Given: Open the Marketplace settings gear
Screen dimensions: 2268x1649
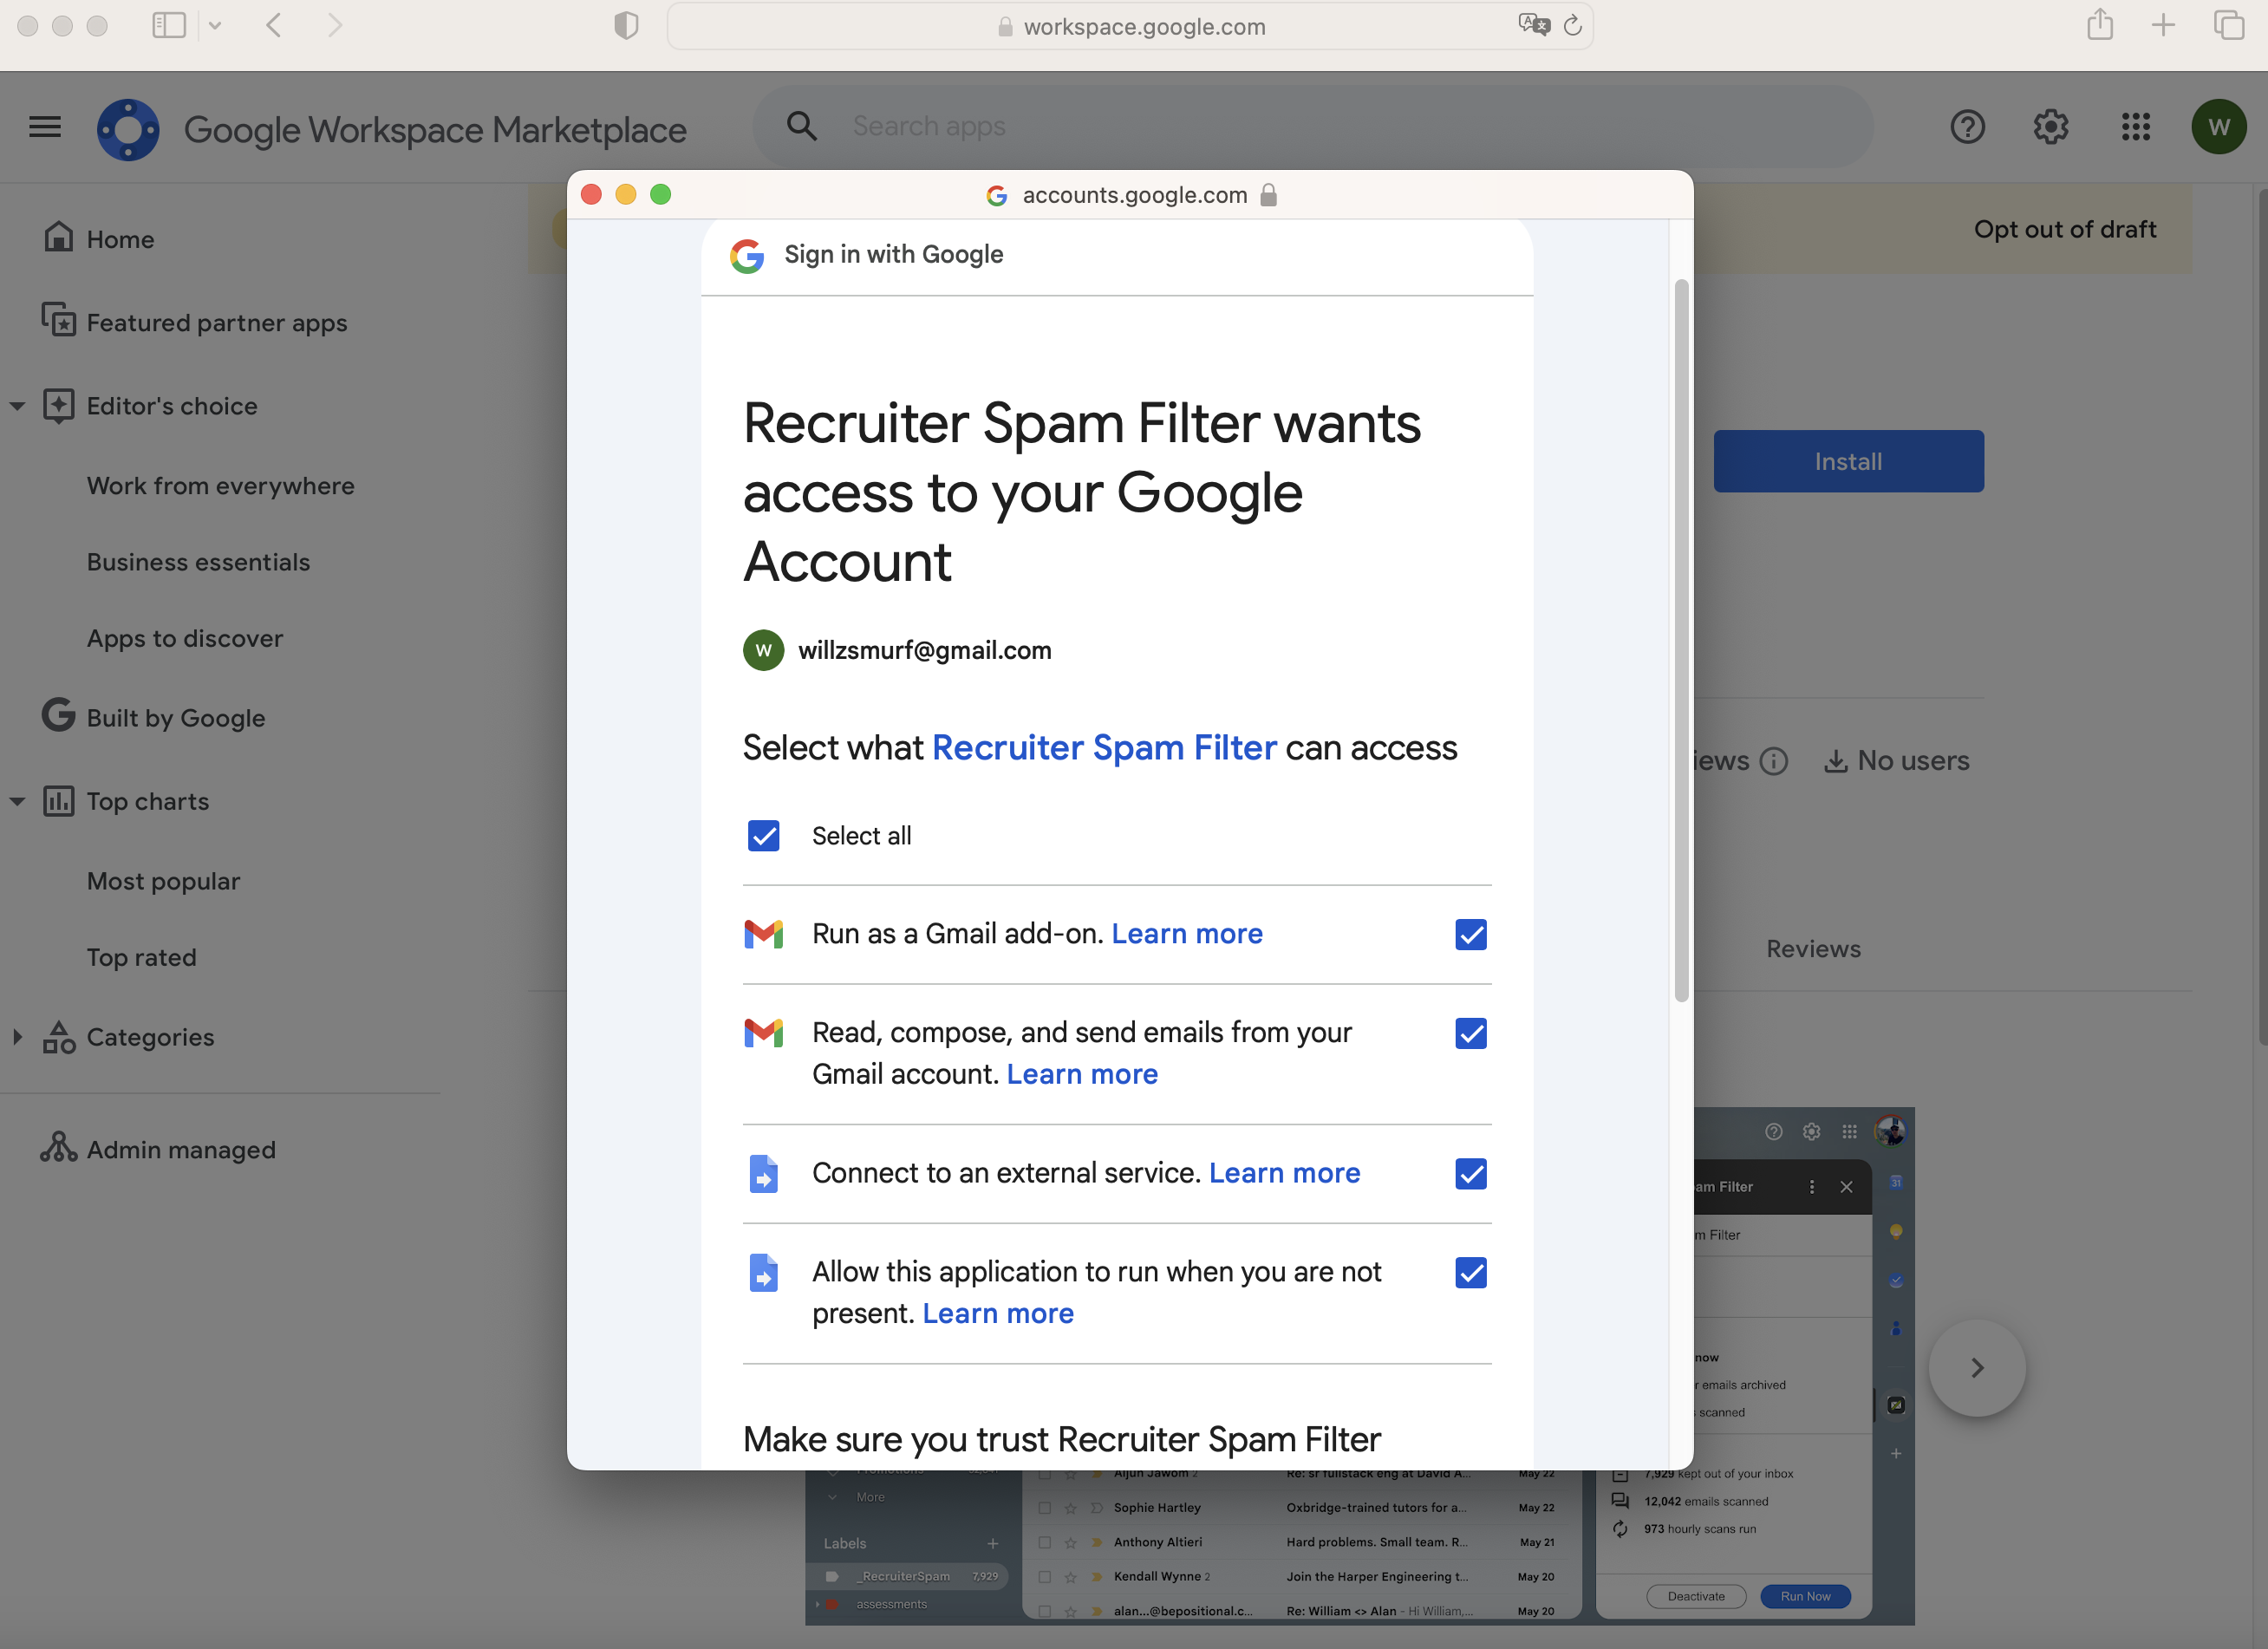Looking at the screenshot, I should point(2051,127).
